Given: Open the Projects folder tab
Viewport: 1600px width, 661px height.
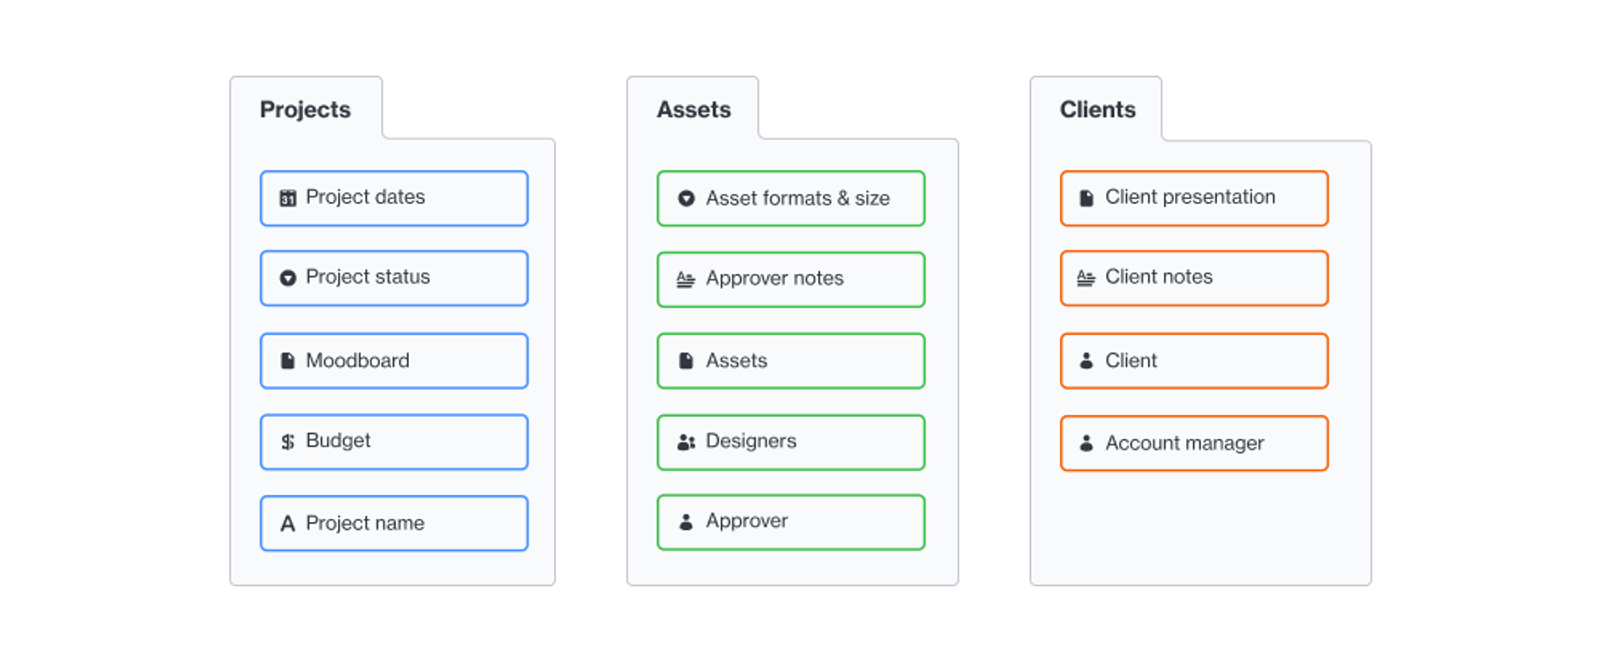Looking at the screenshot, I should [305, 109].
